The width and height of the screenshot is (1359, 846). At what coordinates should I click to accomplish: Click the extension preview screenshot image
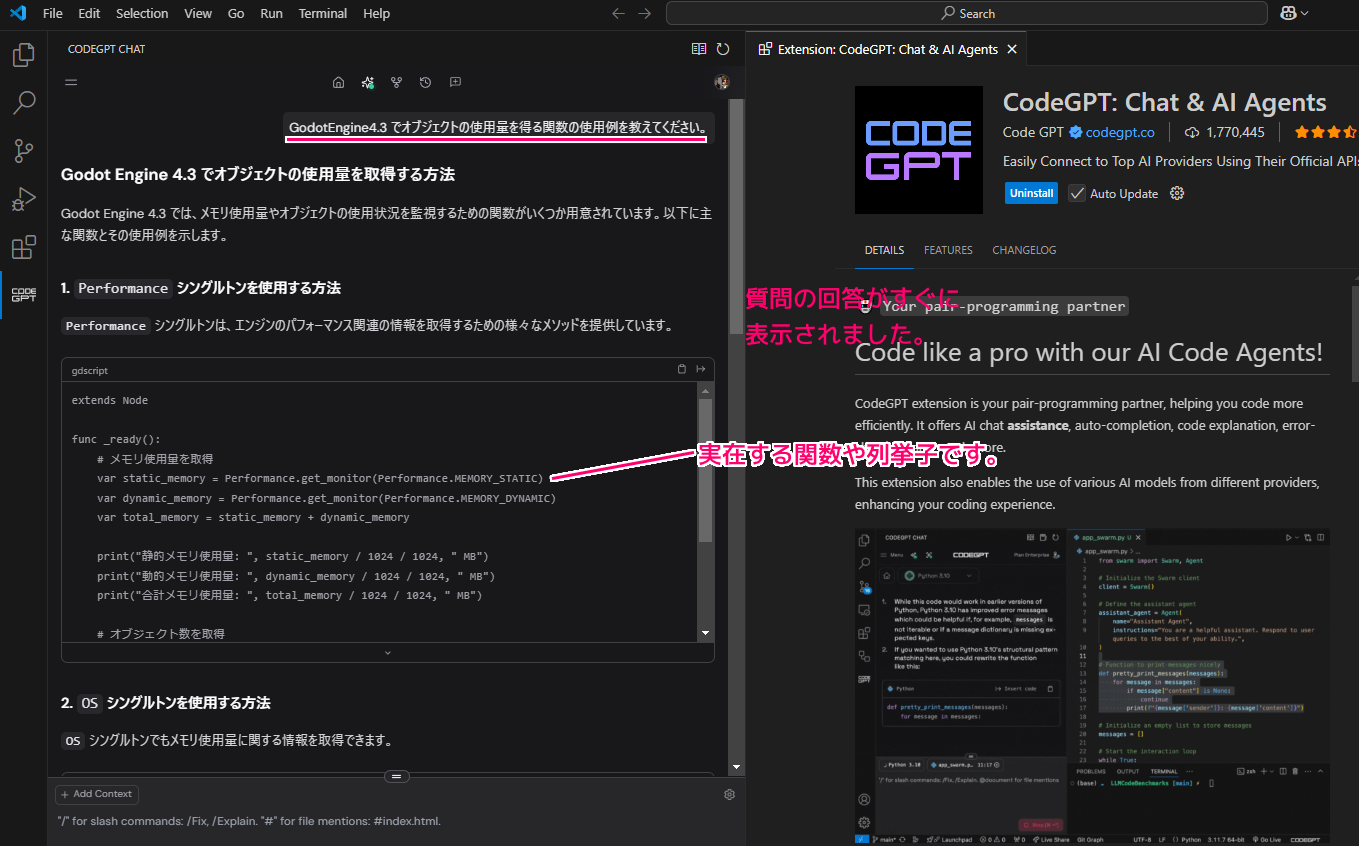(1092, 686)
